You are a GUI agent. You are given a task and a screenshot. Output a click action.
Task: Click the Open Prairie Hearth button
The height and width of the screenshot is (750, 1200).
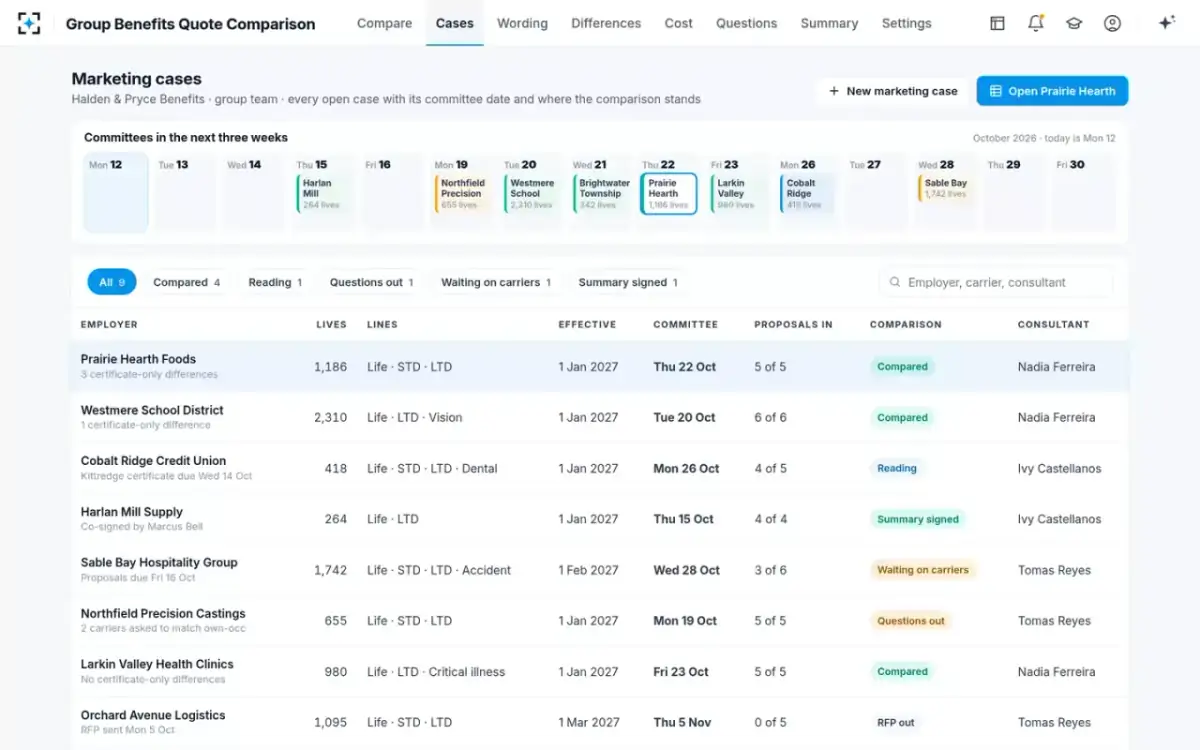point(1052,91)
